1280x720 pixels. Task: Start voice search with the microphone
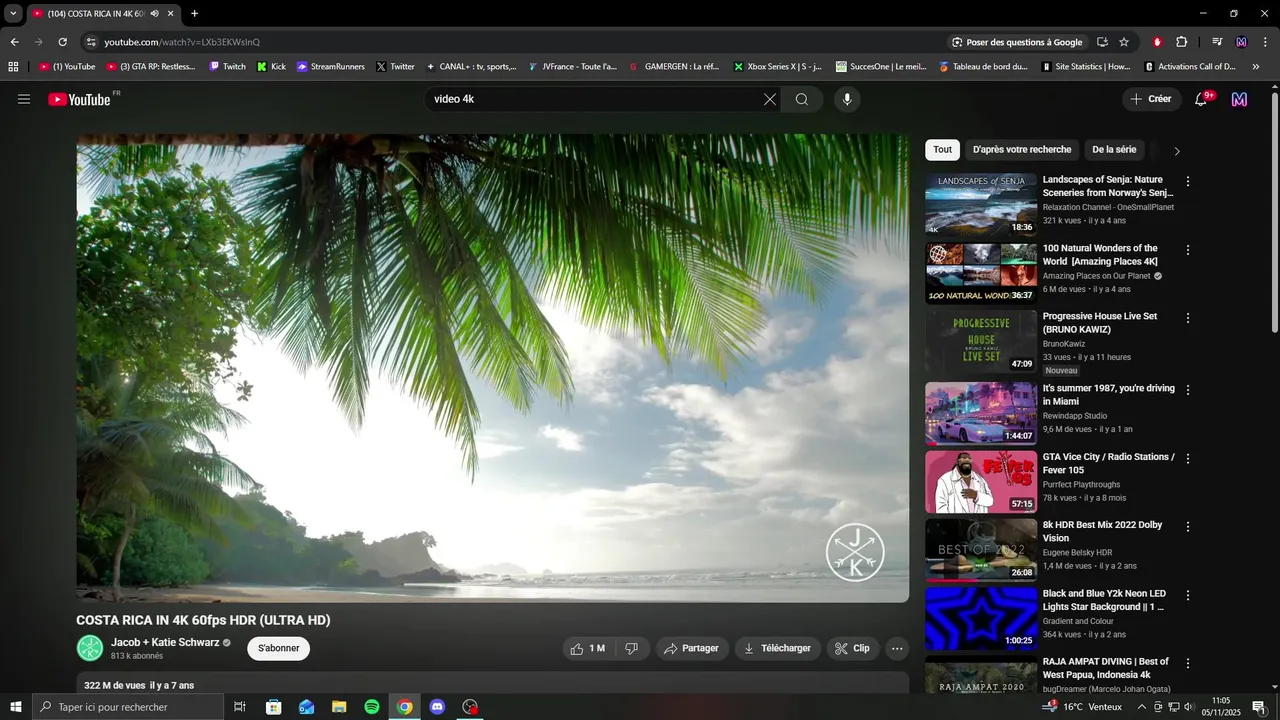pyautogui.click(x=847, y=99)
